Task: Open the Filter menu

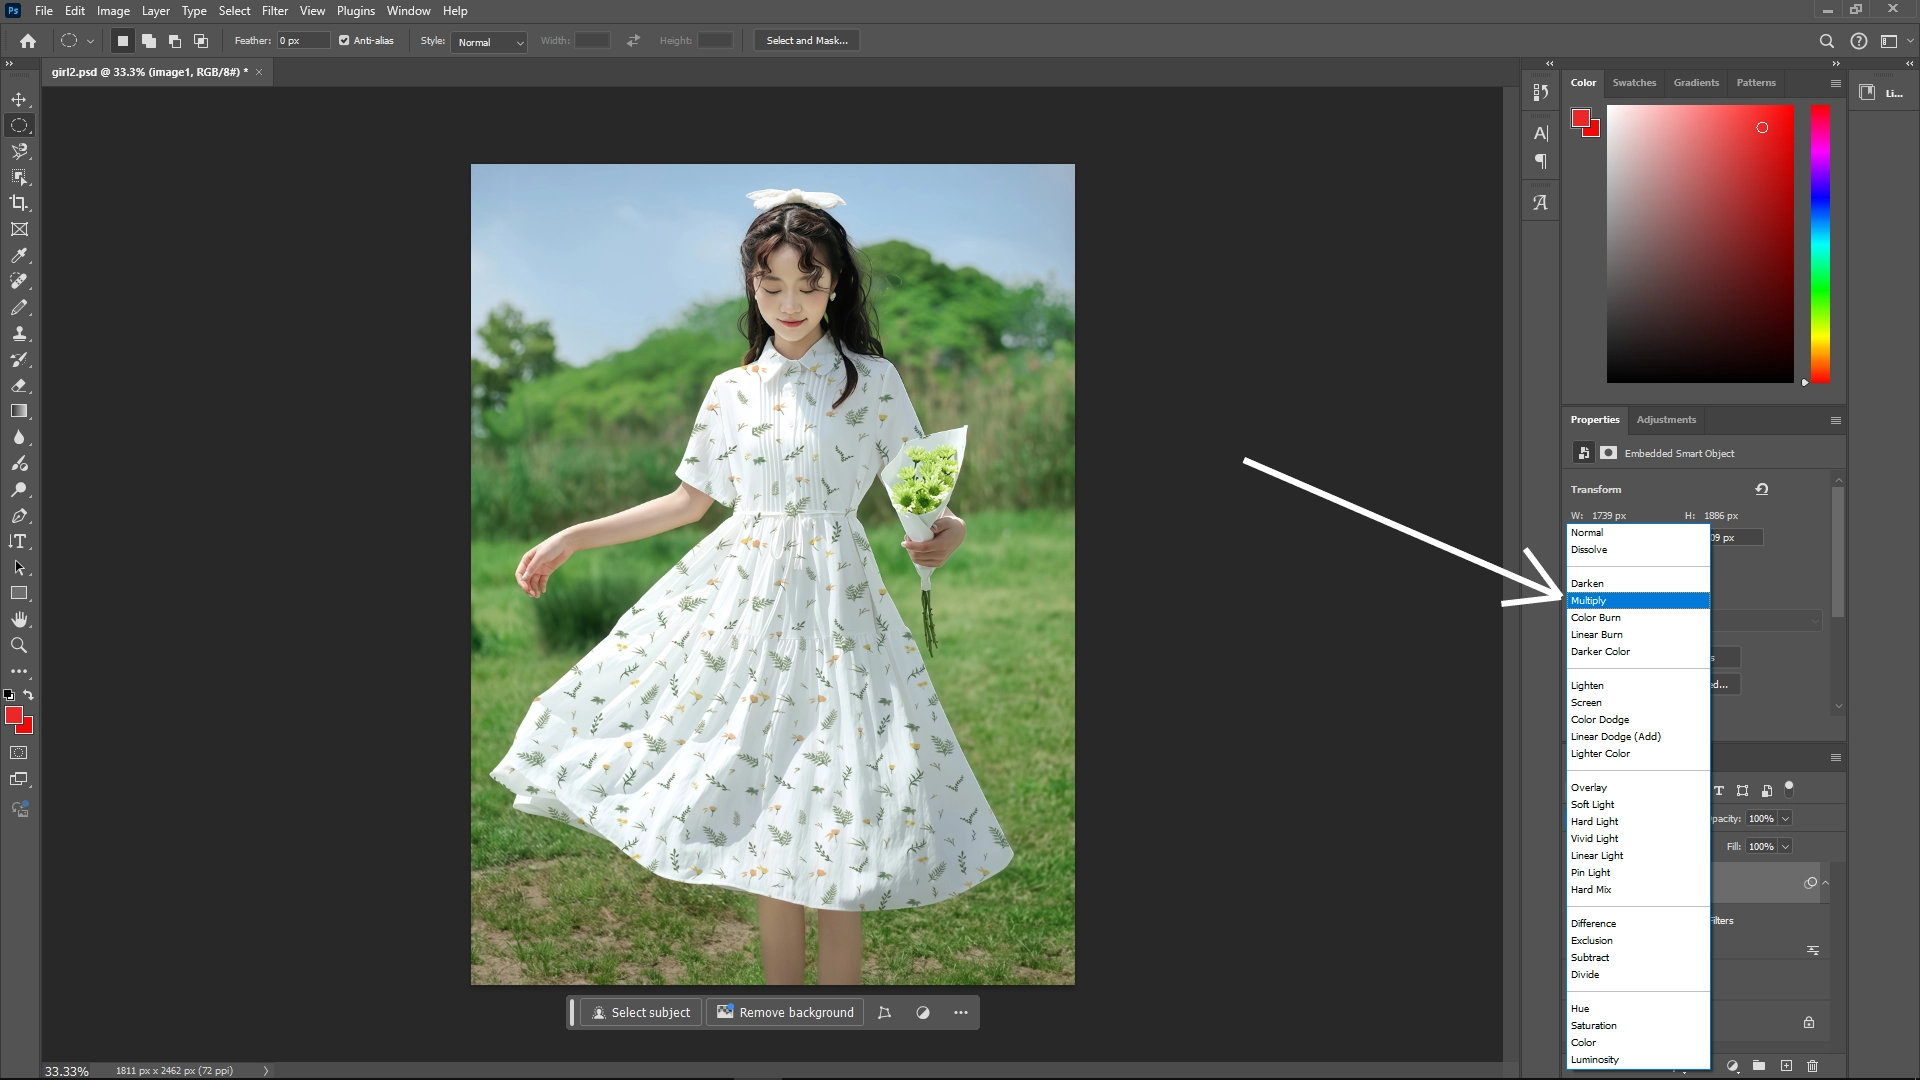Action: coord(275,10)
